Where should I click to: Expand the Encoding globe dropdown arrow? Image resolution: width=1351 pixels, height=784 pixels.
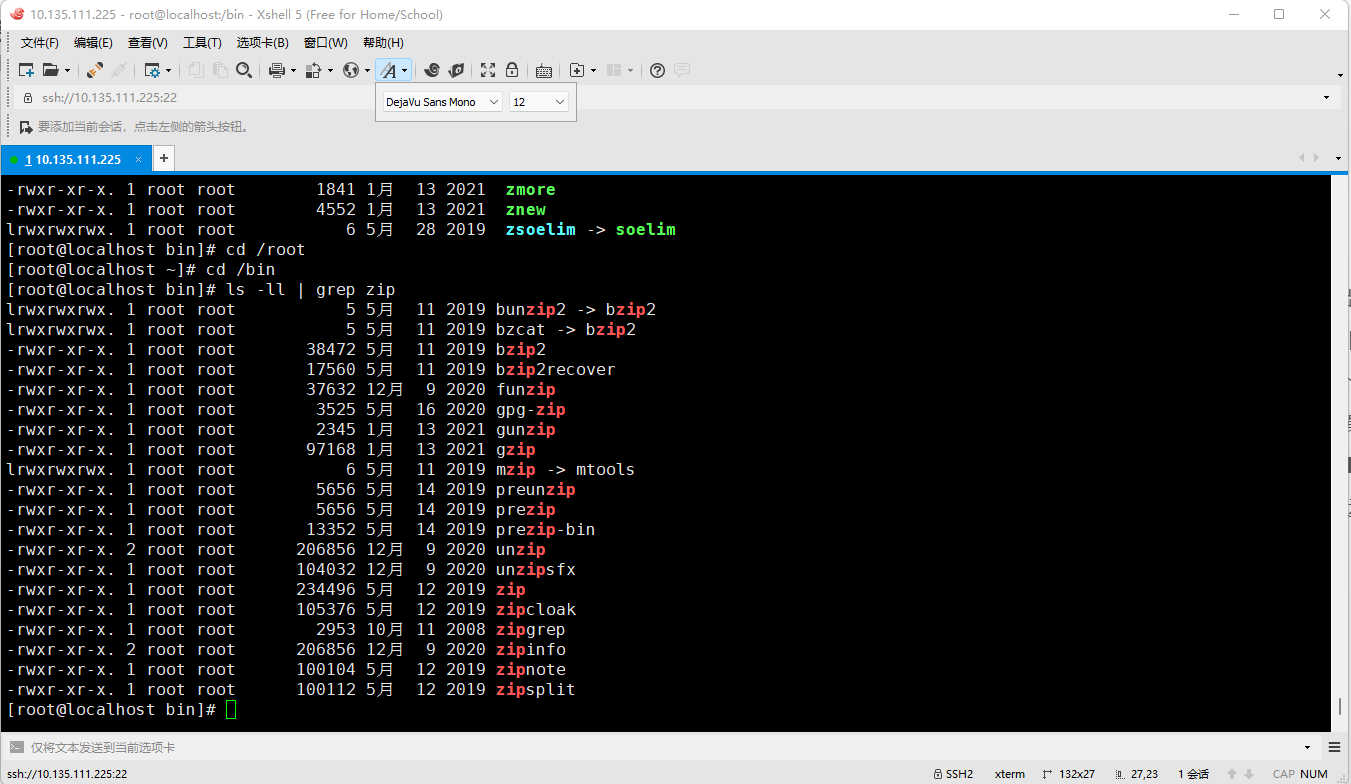tap(367, 70)
